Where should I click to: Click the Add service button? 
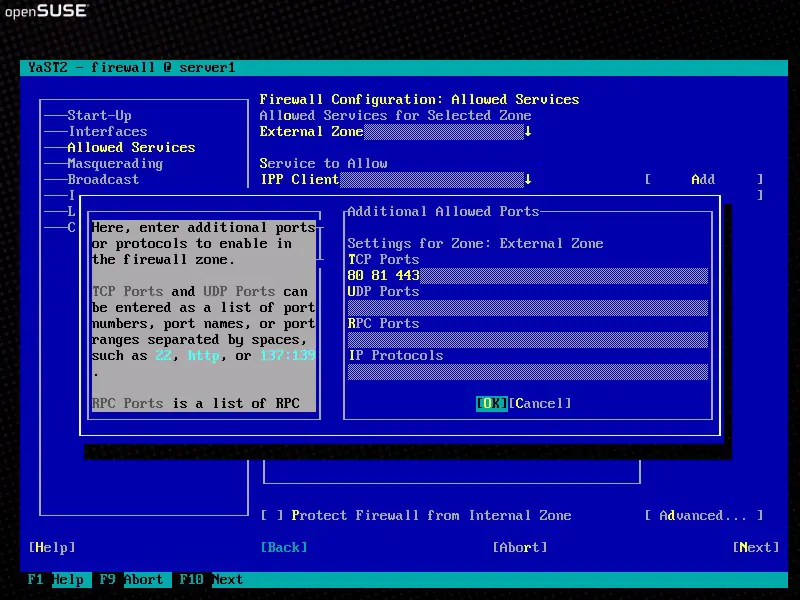click(x=704, y=180)
